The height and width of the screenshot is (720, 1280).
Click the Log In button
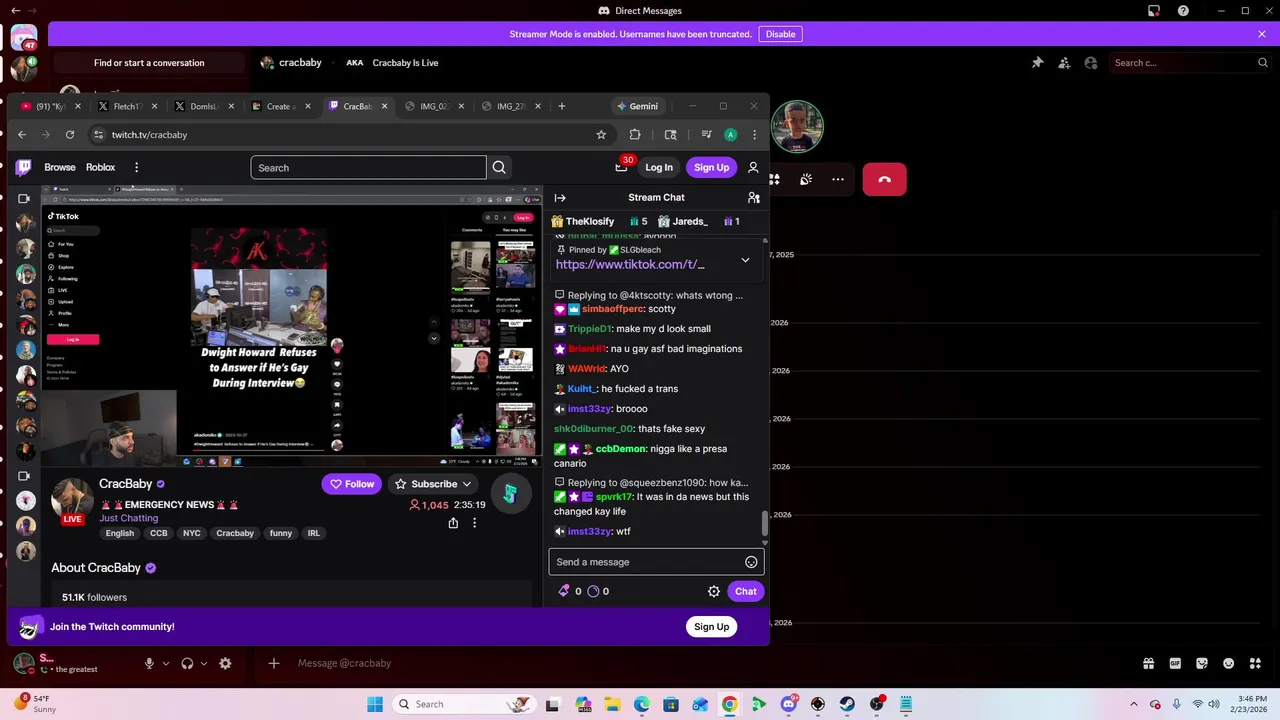pos(659,167)
